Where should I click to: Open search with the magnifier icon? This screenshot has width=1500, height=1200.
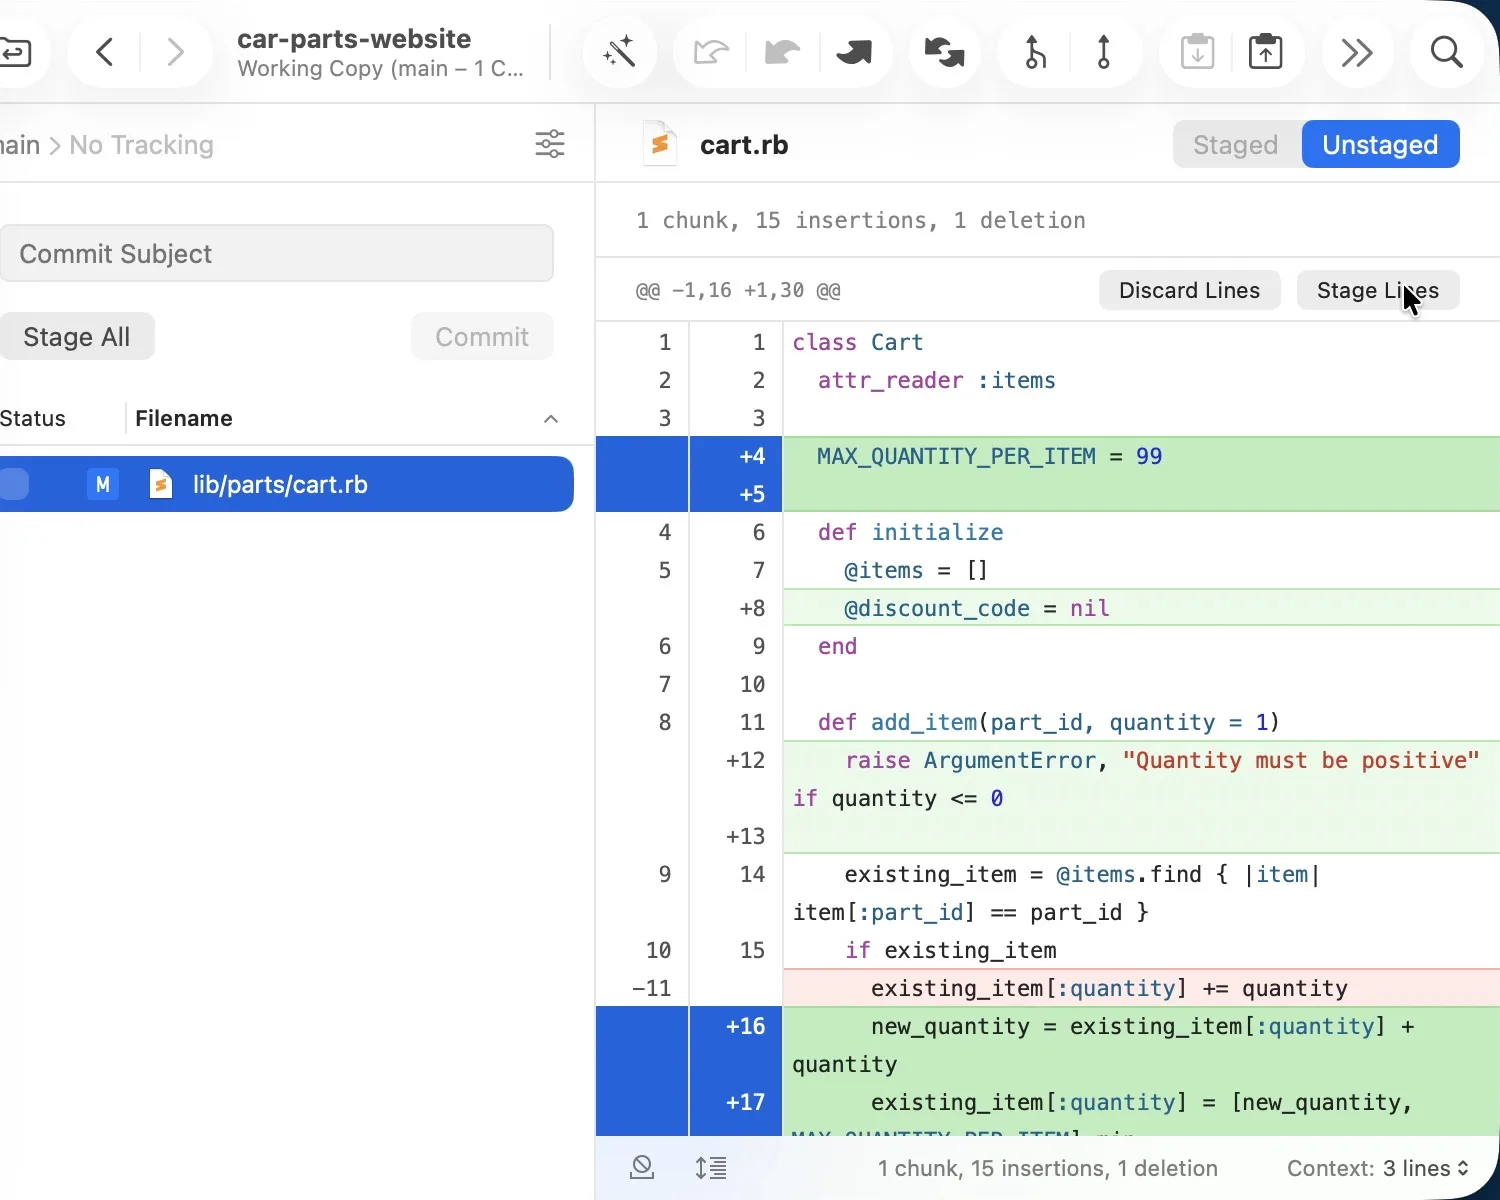pyautogui.click(x=1447, y=52)
